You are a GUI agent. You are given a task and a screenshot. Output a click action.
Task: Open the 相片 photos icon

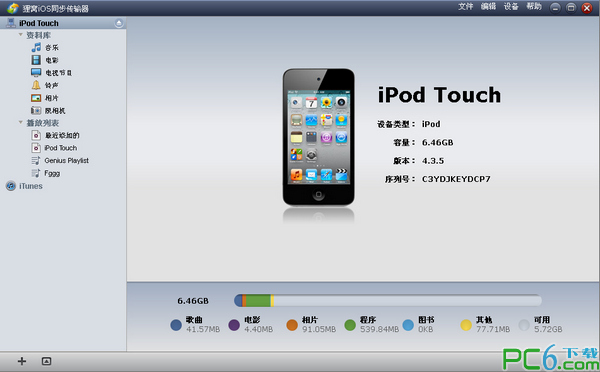click(x=36, y=98)
